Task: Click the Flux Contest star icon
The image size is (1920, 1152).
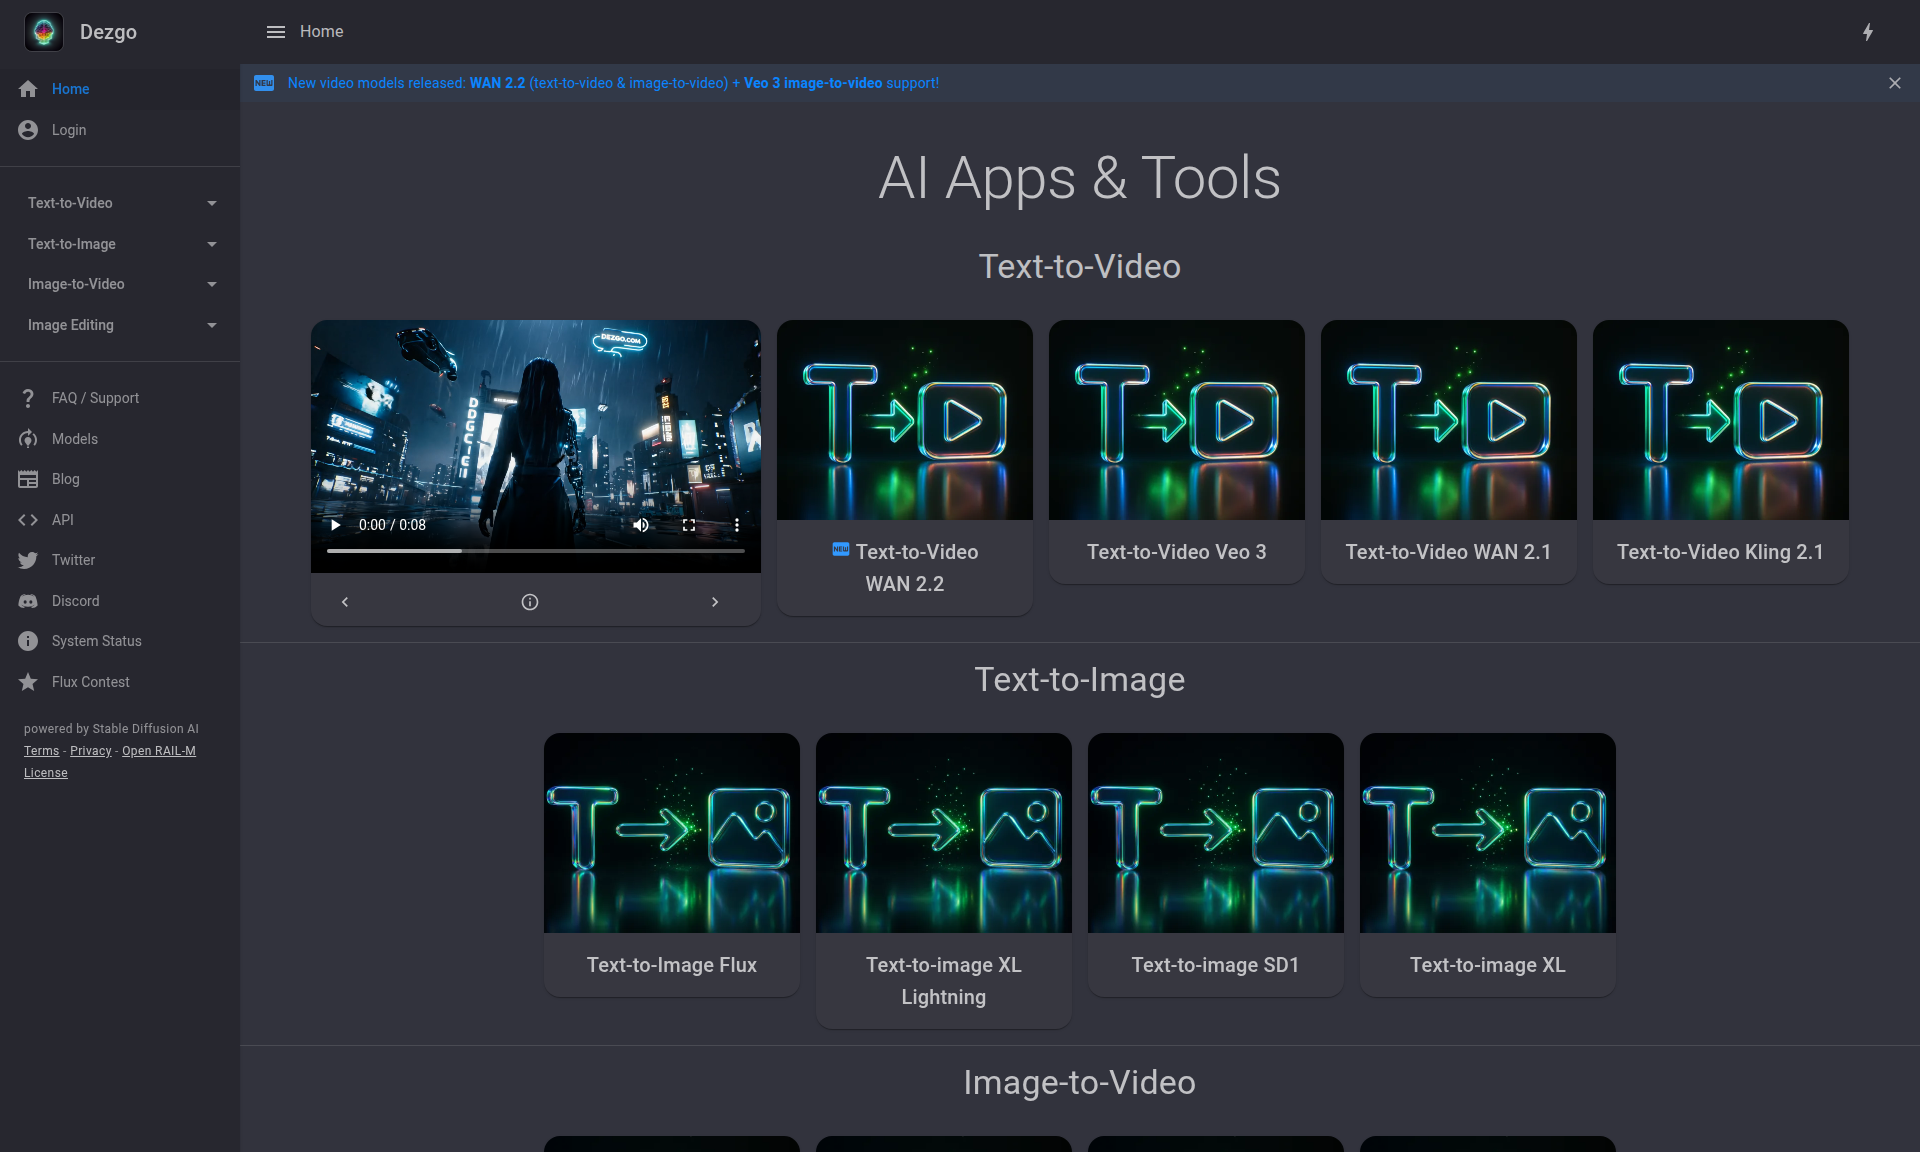Action: (x=28, y=682)
